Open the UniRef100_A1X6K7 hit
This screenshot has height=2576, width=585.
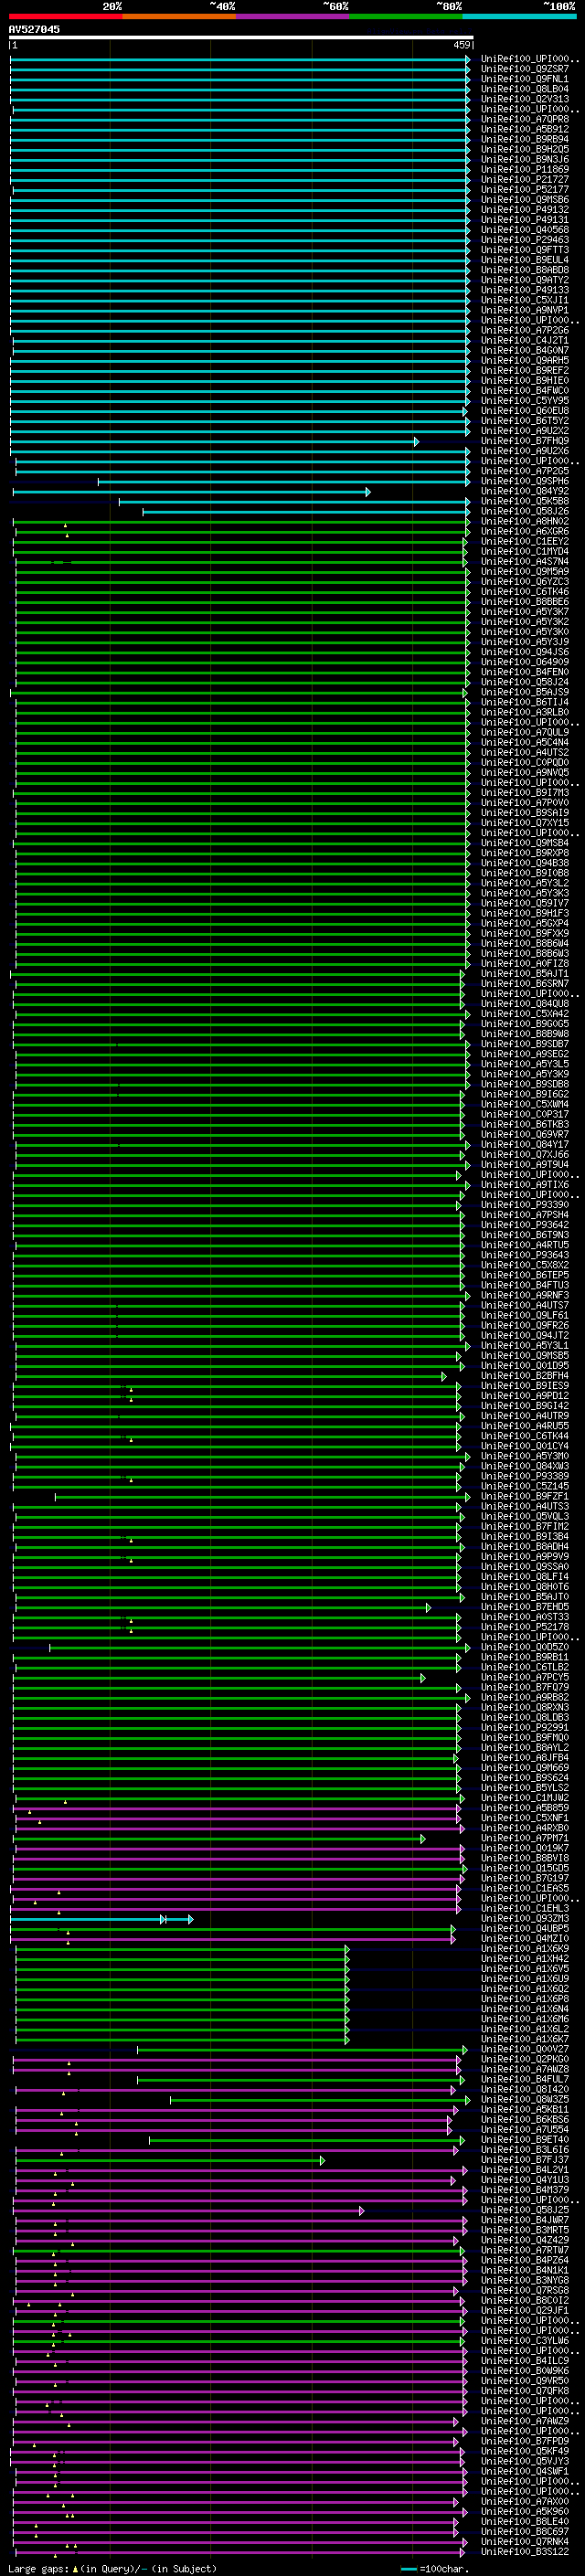point(525,2040)
